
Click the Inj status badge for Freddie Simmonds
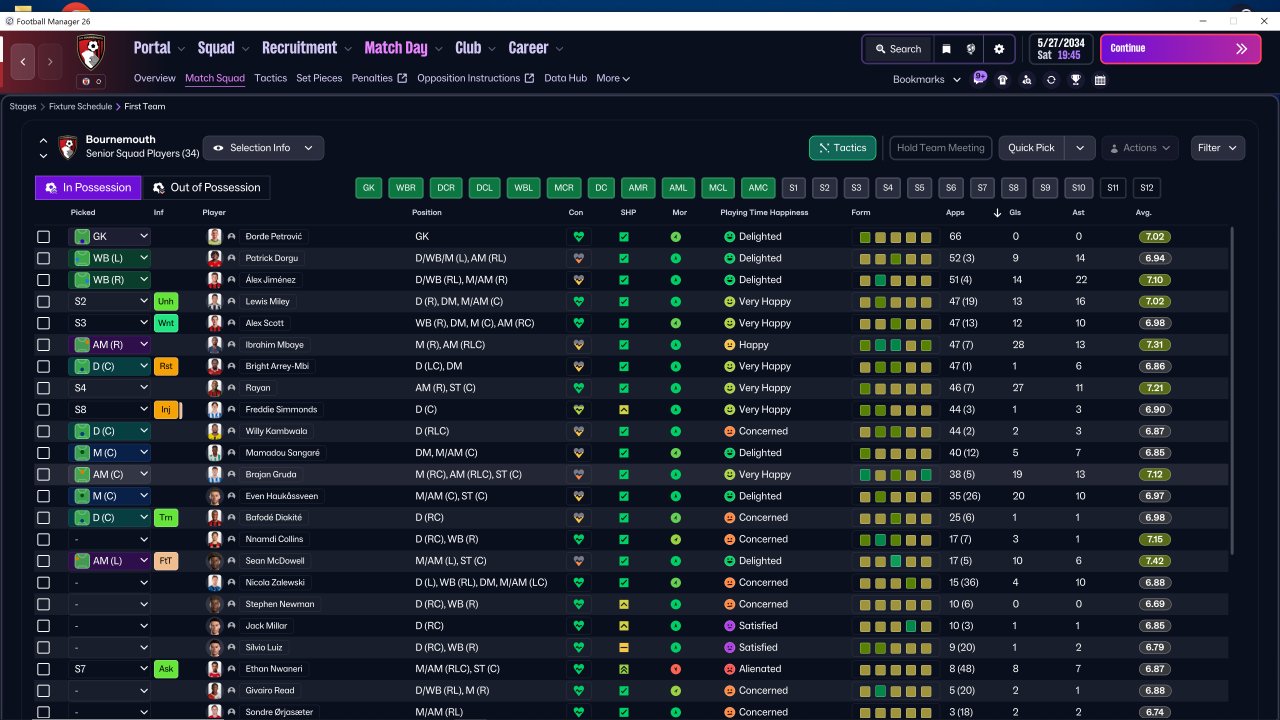[x=166, y=409]
